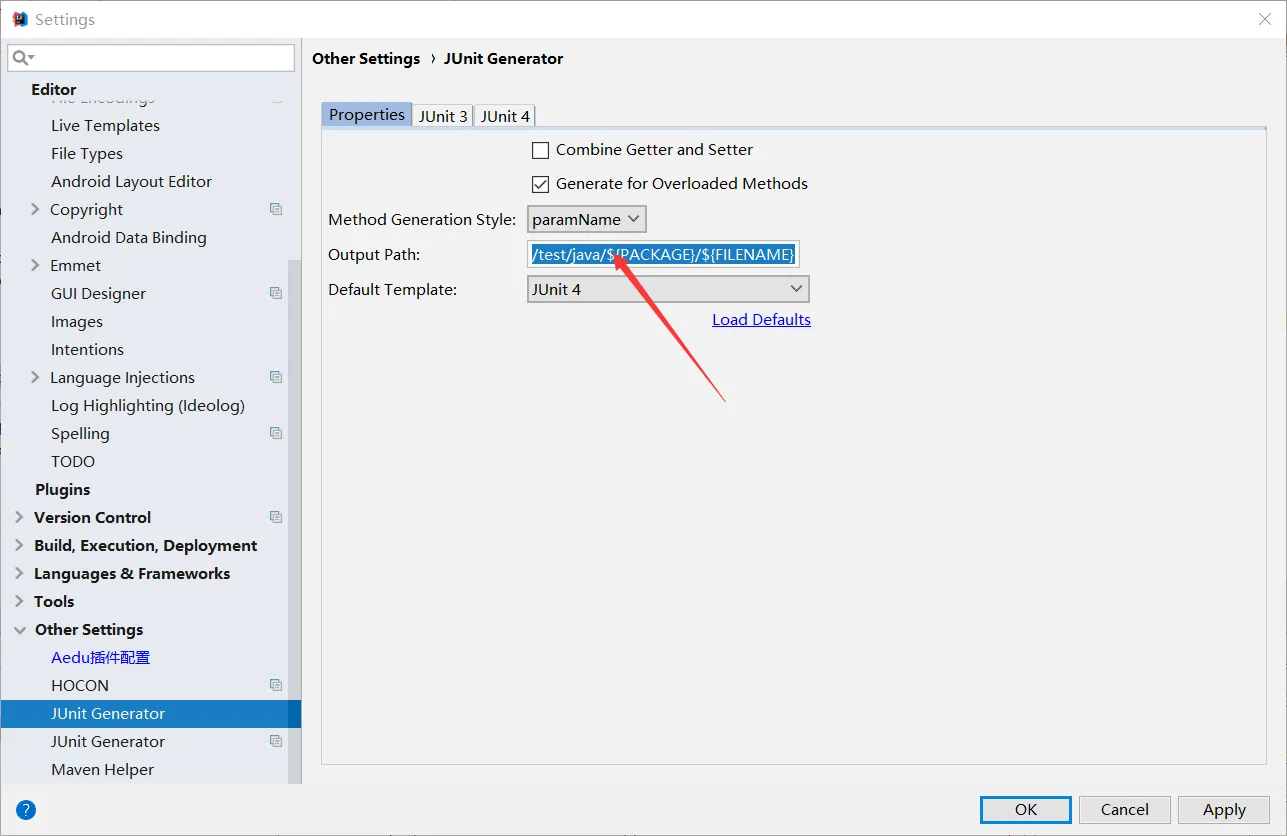This screenshot has width=1287, height=836.
Task: Open Aedu插件配置 settings page
Action: coord(100,657)
